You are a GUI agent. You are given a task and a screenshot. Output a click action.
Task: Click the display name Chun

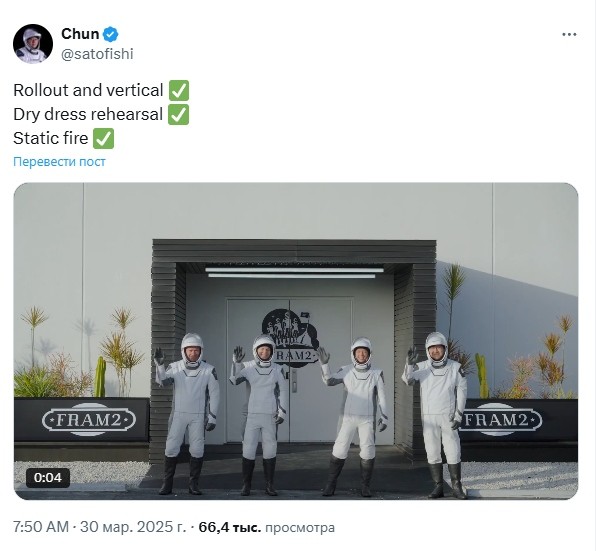[x=80, y=34]
